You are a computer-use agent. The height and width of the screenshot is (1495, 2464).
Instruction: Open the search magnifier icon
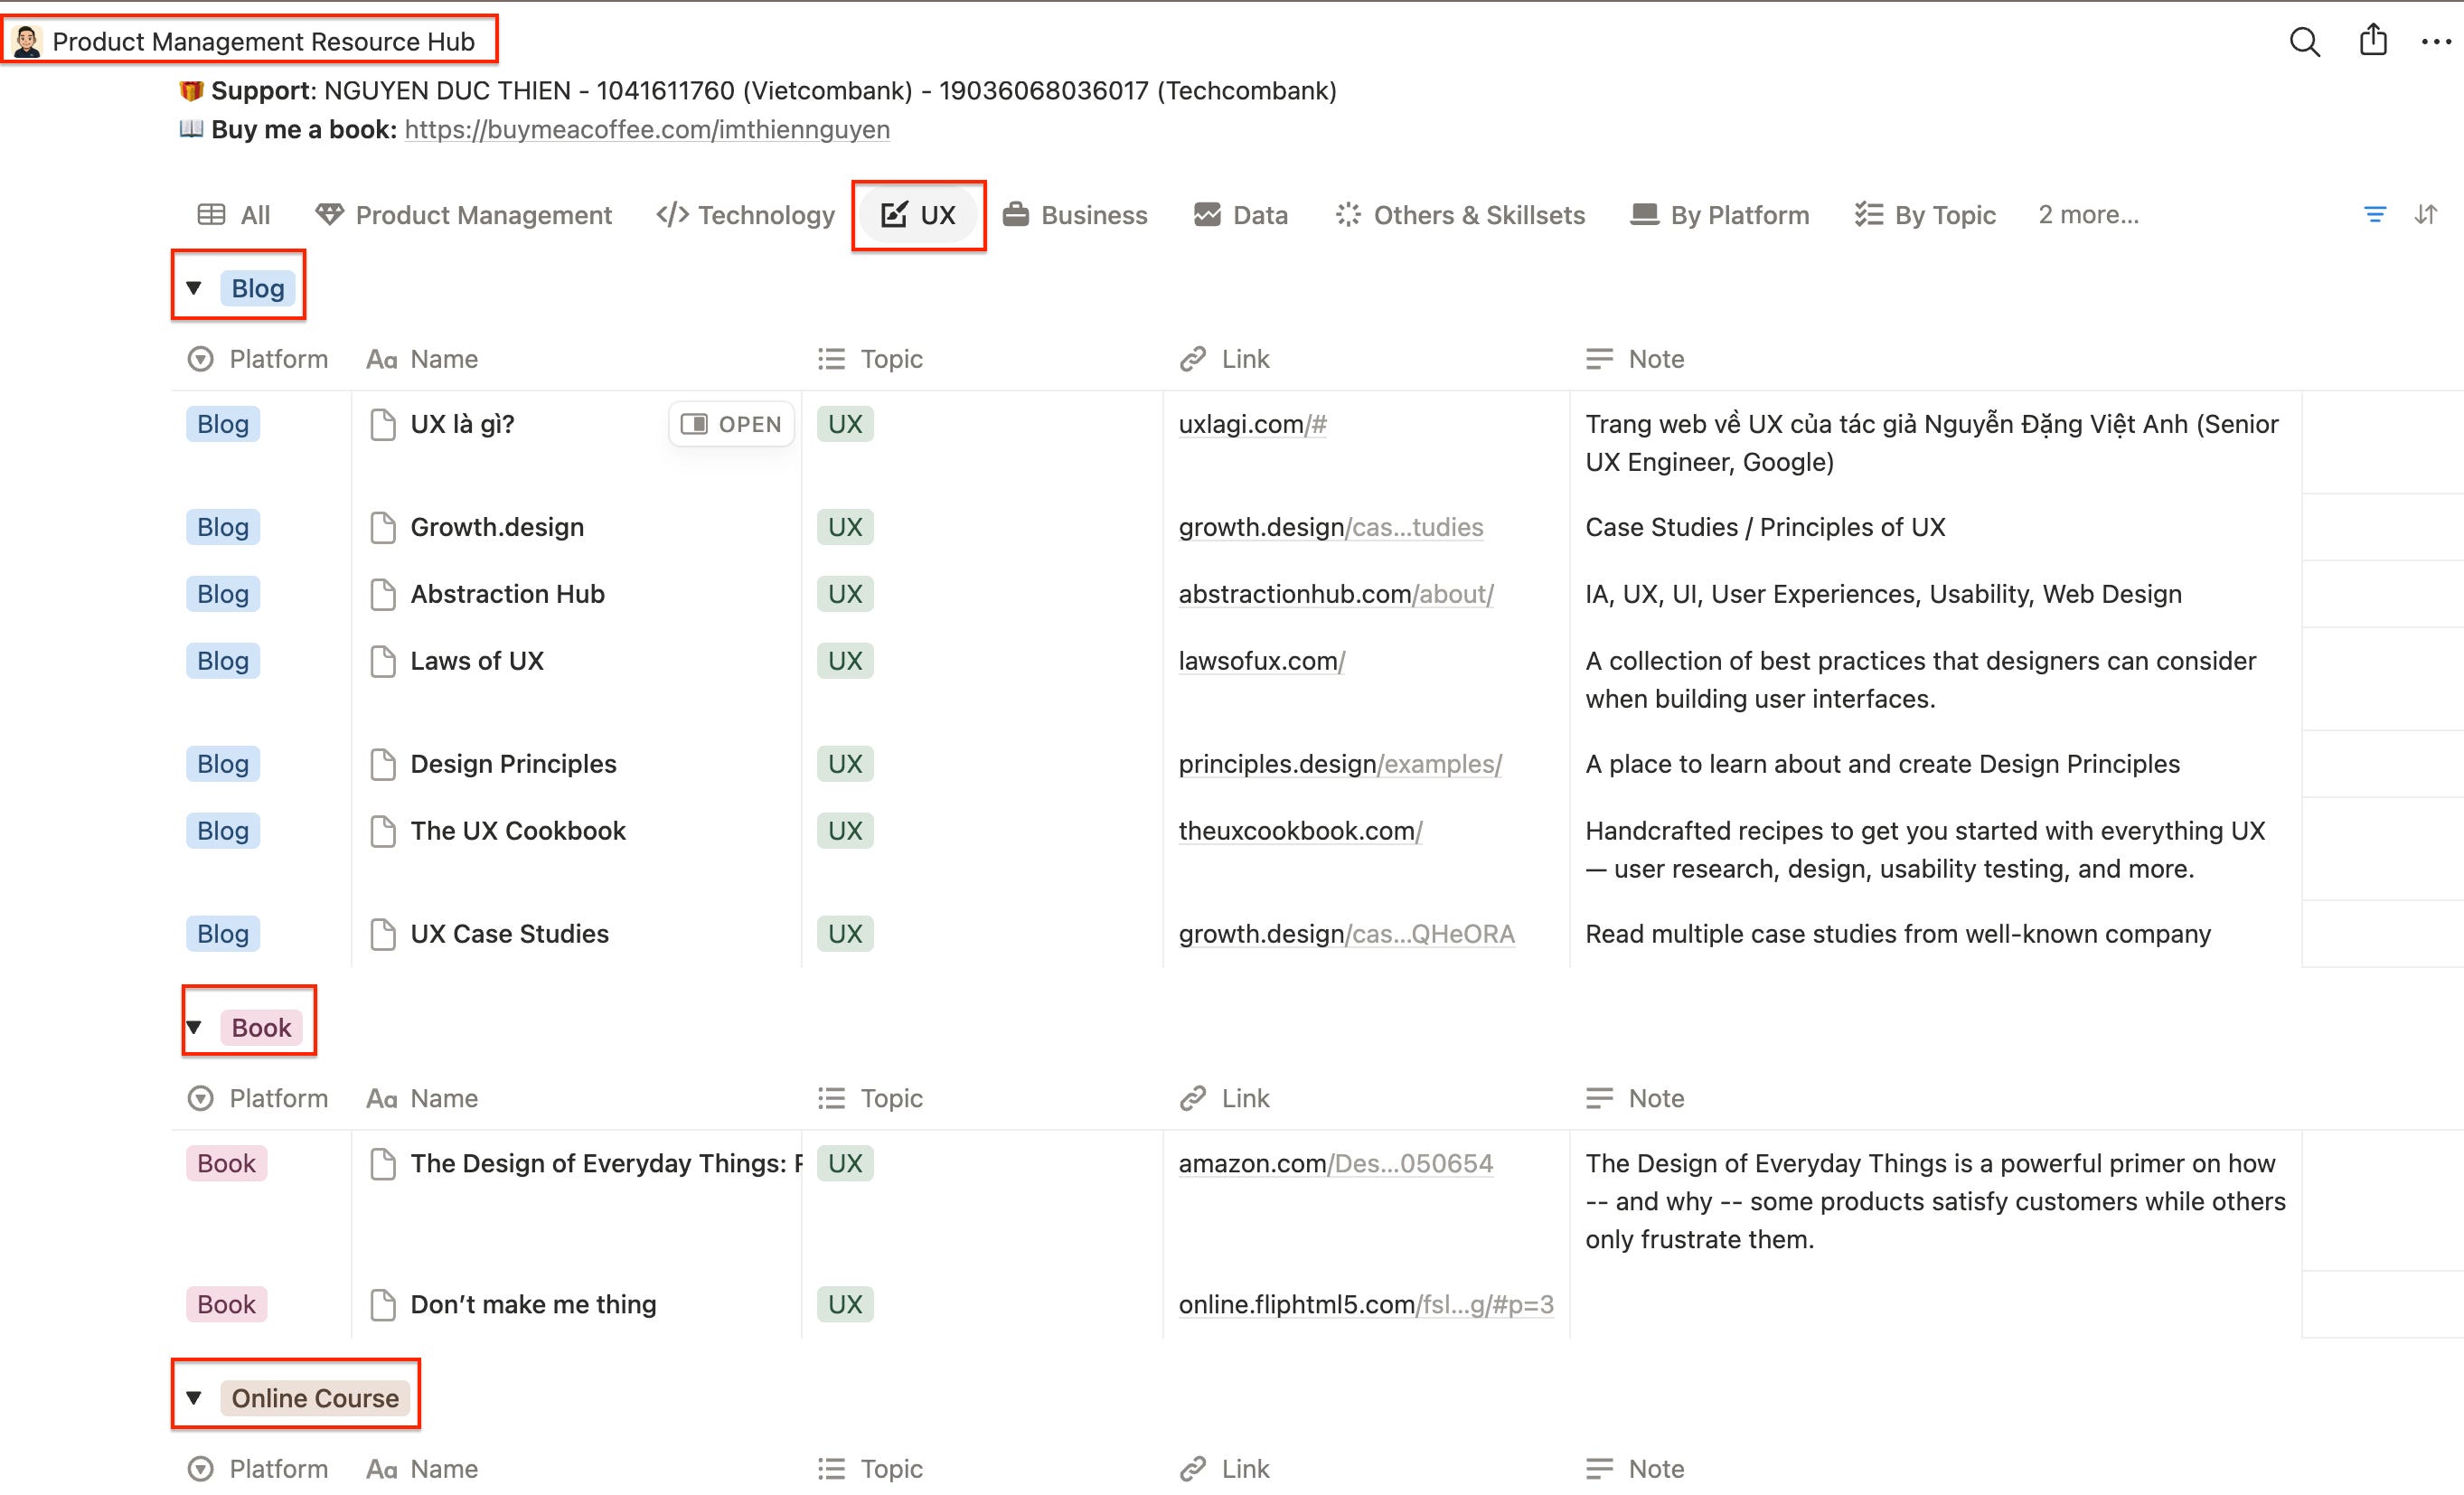2304,42
